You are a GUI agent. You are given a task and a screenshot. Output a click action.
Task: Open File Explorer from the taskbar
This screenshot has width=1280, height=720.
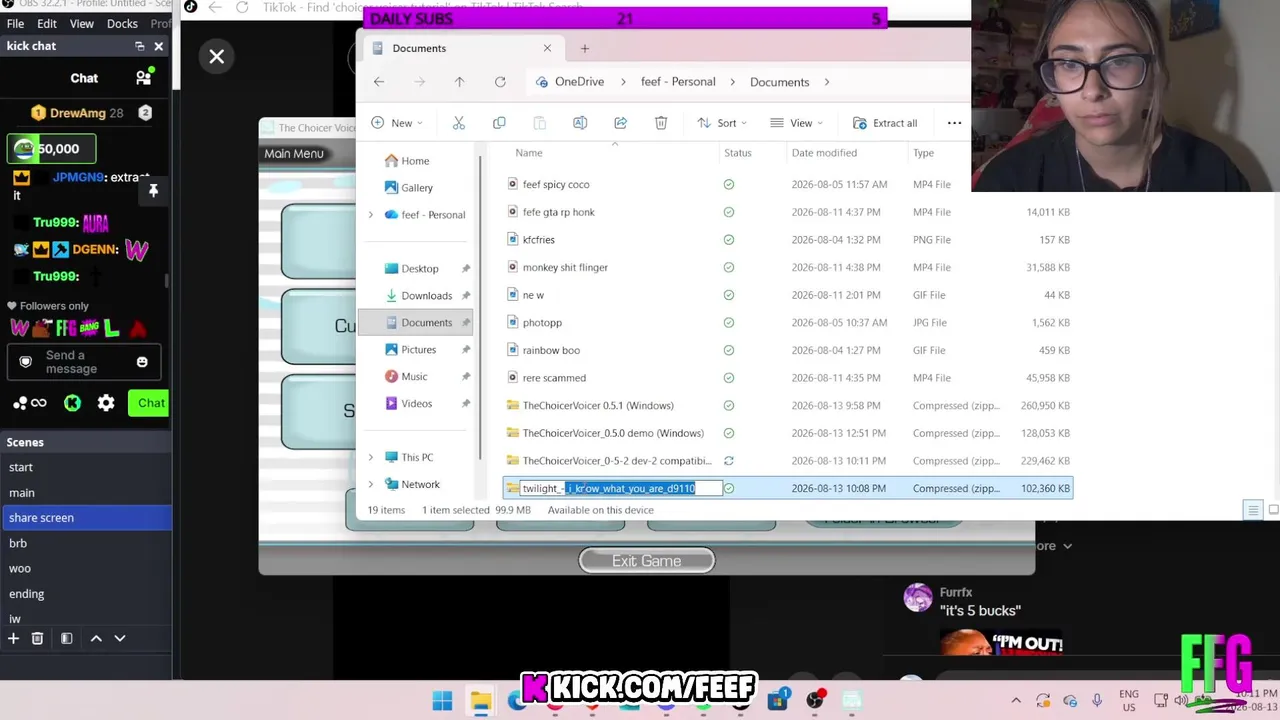click(x=480, y=700)
